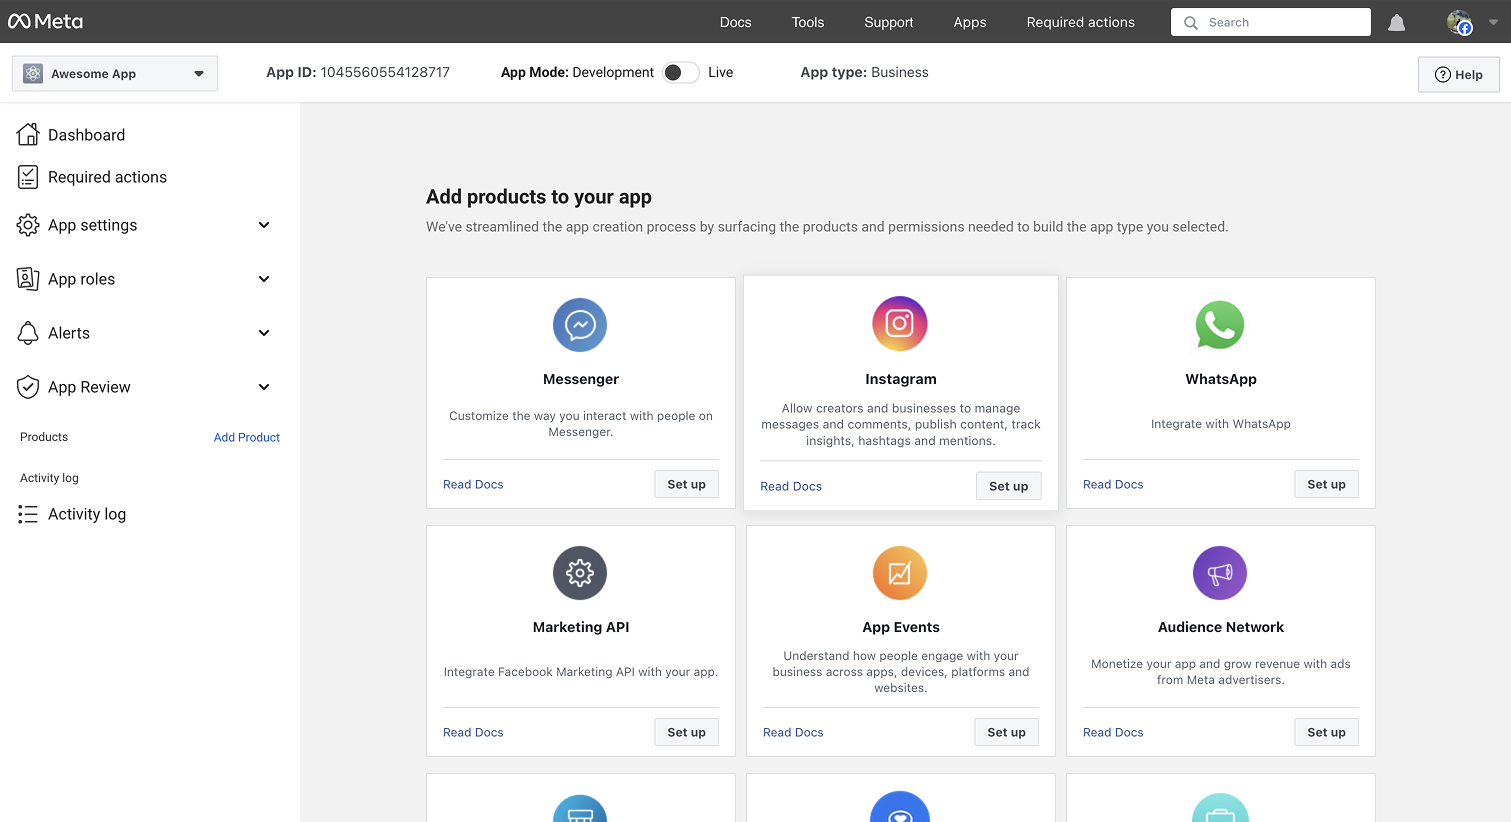1511x822 pixels.
Task: Open the Marketing API gear icon
Action: coord(580,573)
